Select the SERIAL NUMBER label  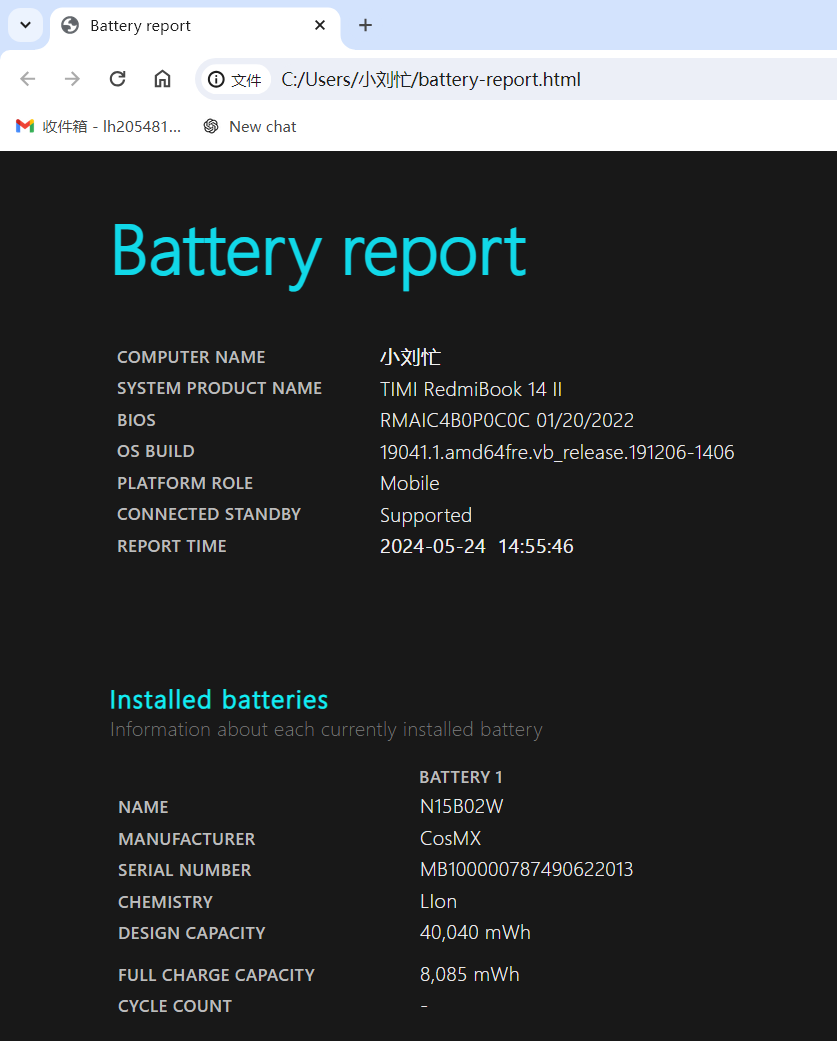(185, 870)
